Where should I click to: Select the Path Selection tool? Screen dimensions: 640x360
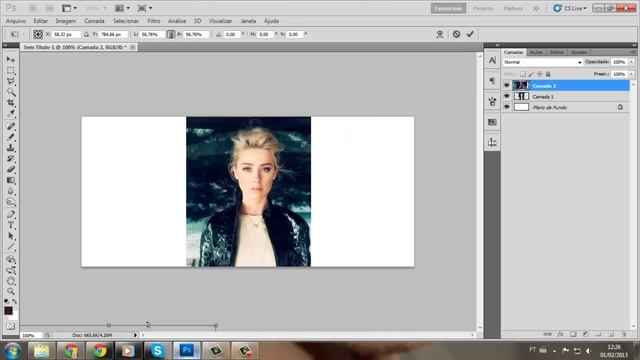[11, 236]
